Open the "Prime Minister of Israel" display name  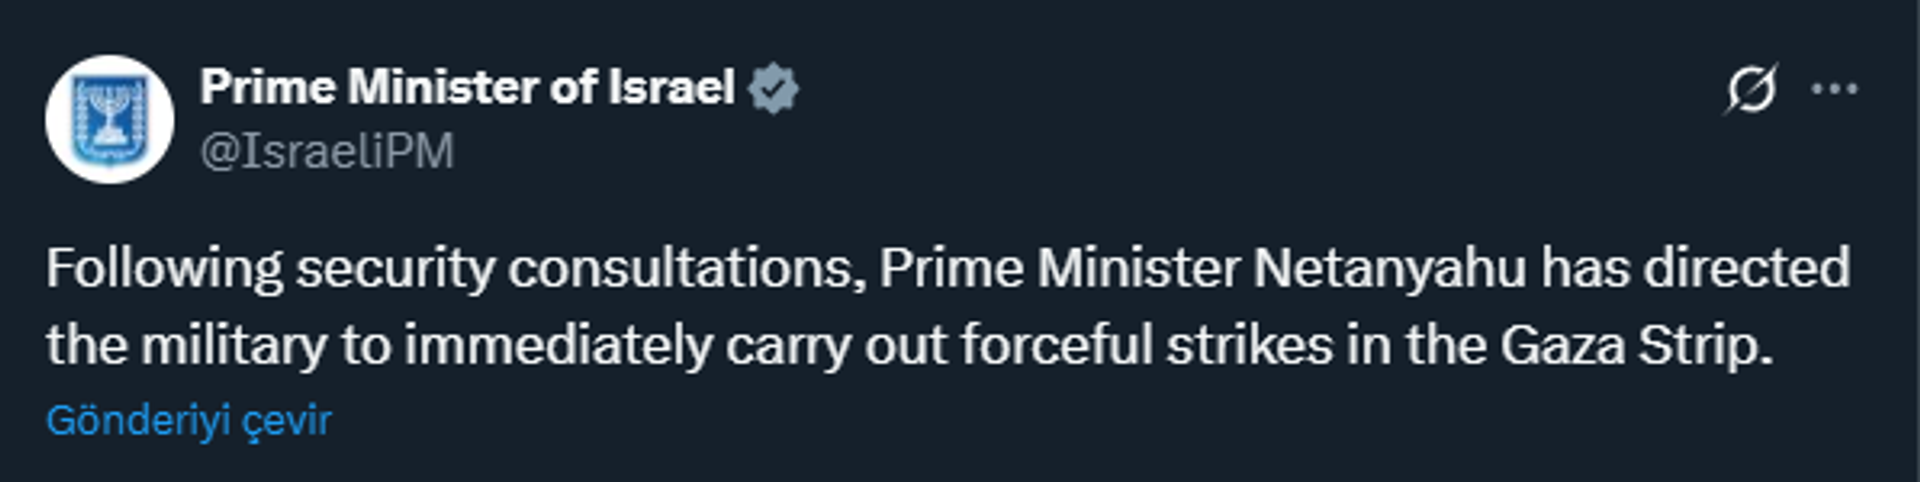click(467, 87)
